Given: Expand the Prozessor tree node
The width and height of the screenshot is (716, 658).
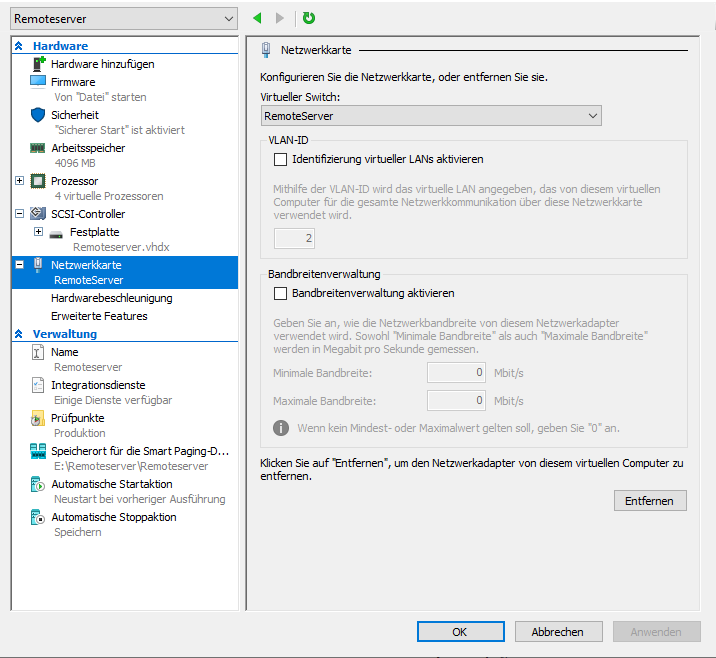Looking at the screenshot, I should [x=20, y=181].
